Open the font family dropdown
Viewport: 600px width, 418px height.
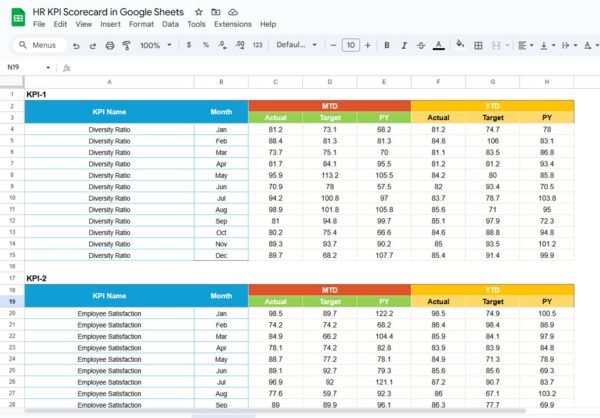point(295,45)
